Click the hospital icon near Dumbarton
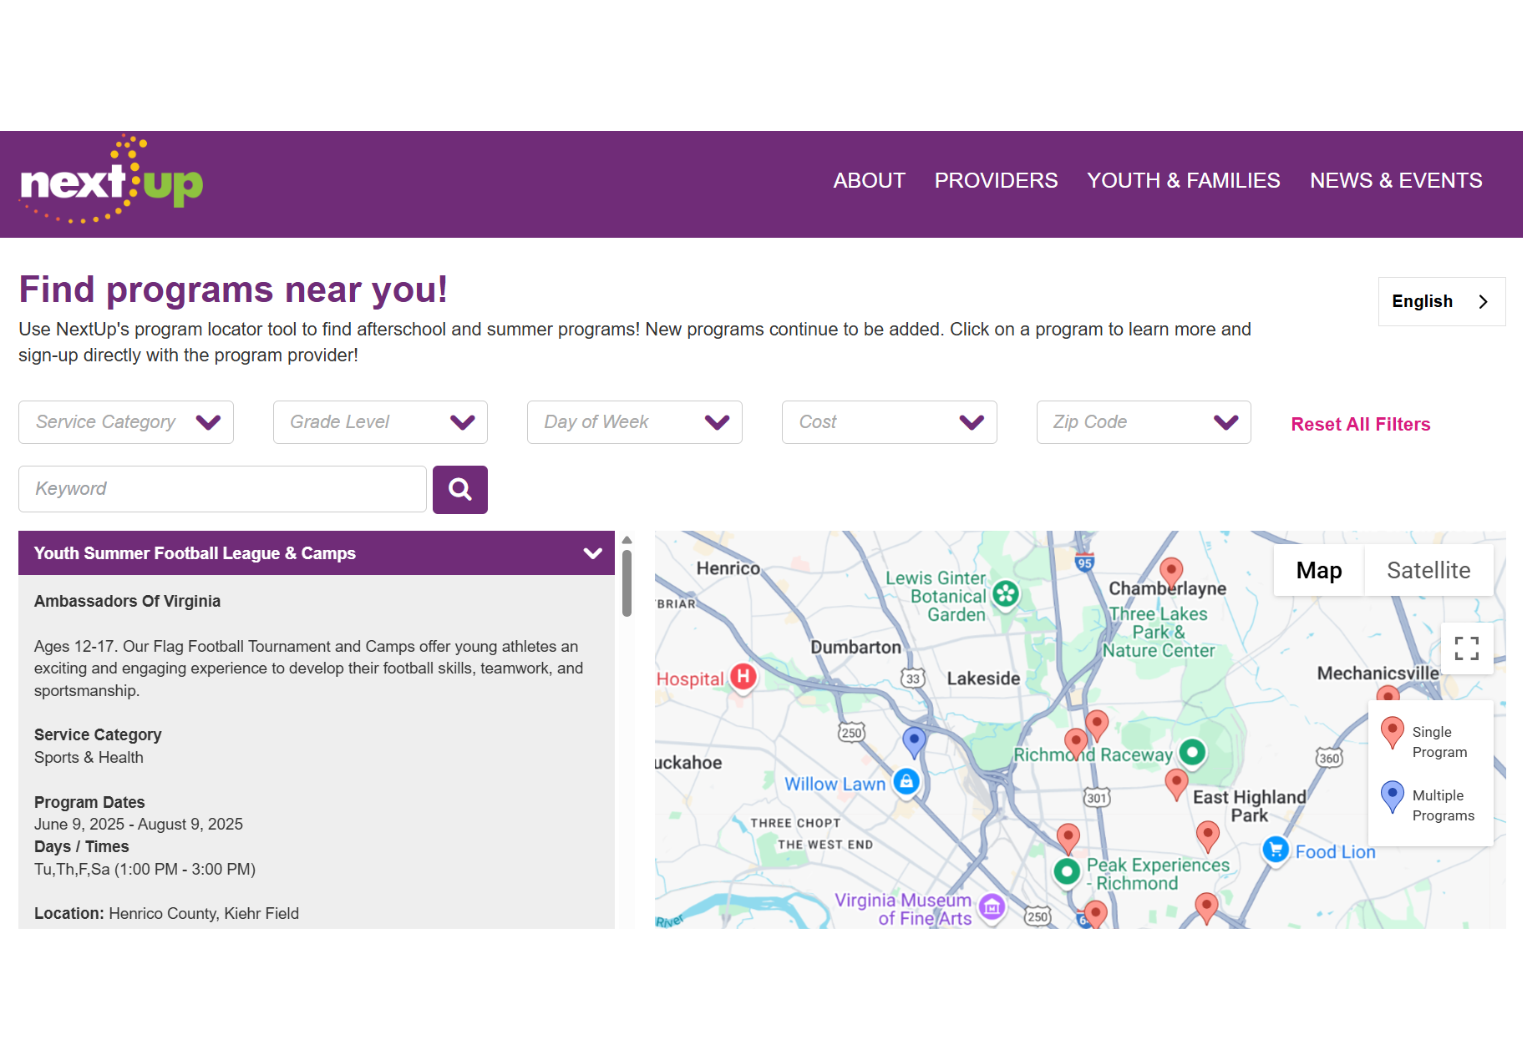 742,678
